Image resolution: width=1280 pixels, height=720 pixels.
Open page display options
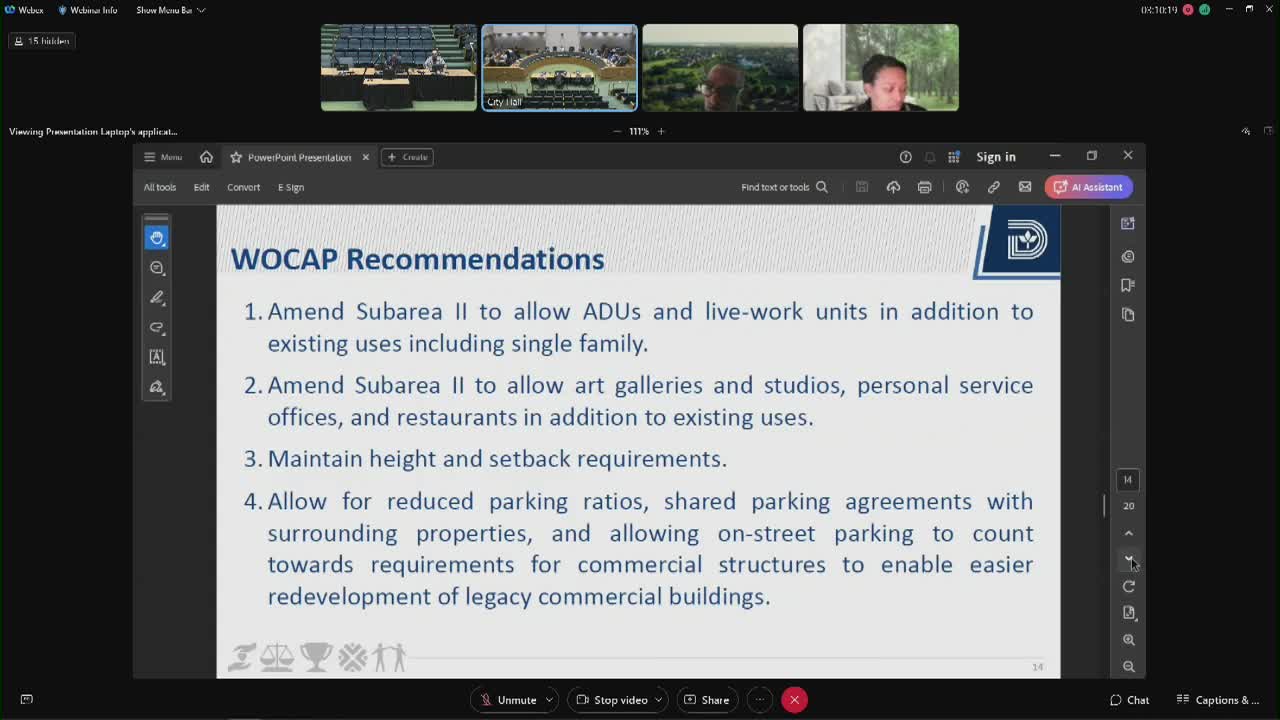(1129, 612)
